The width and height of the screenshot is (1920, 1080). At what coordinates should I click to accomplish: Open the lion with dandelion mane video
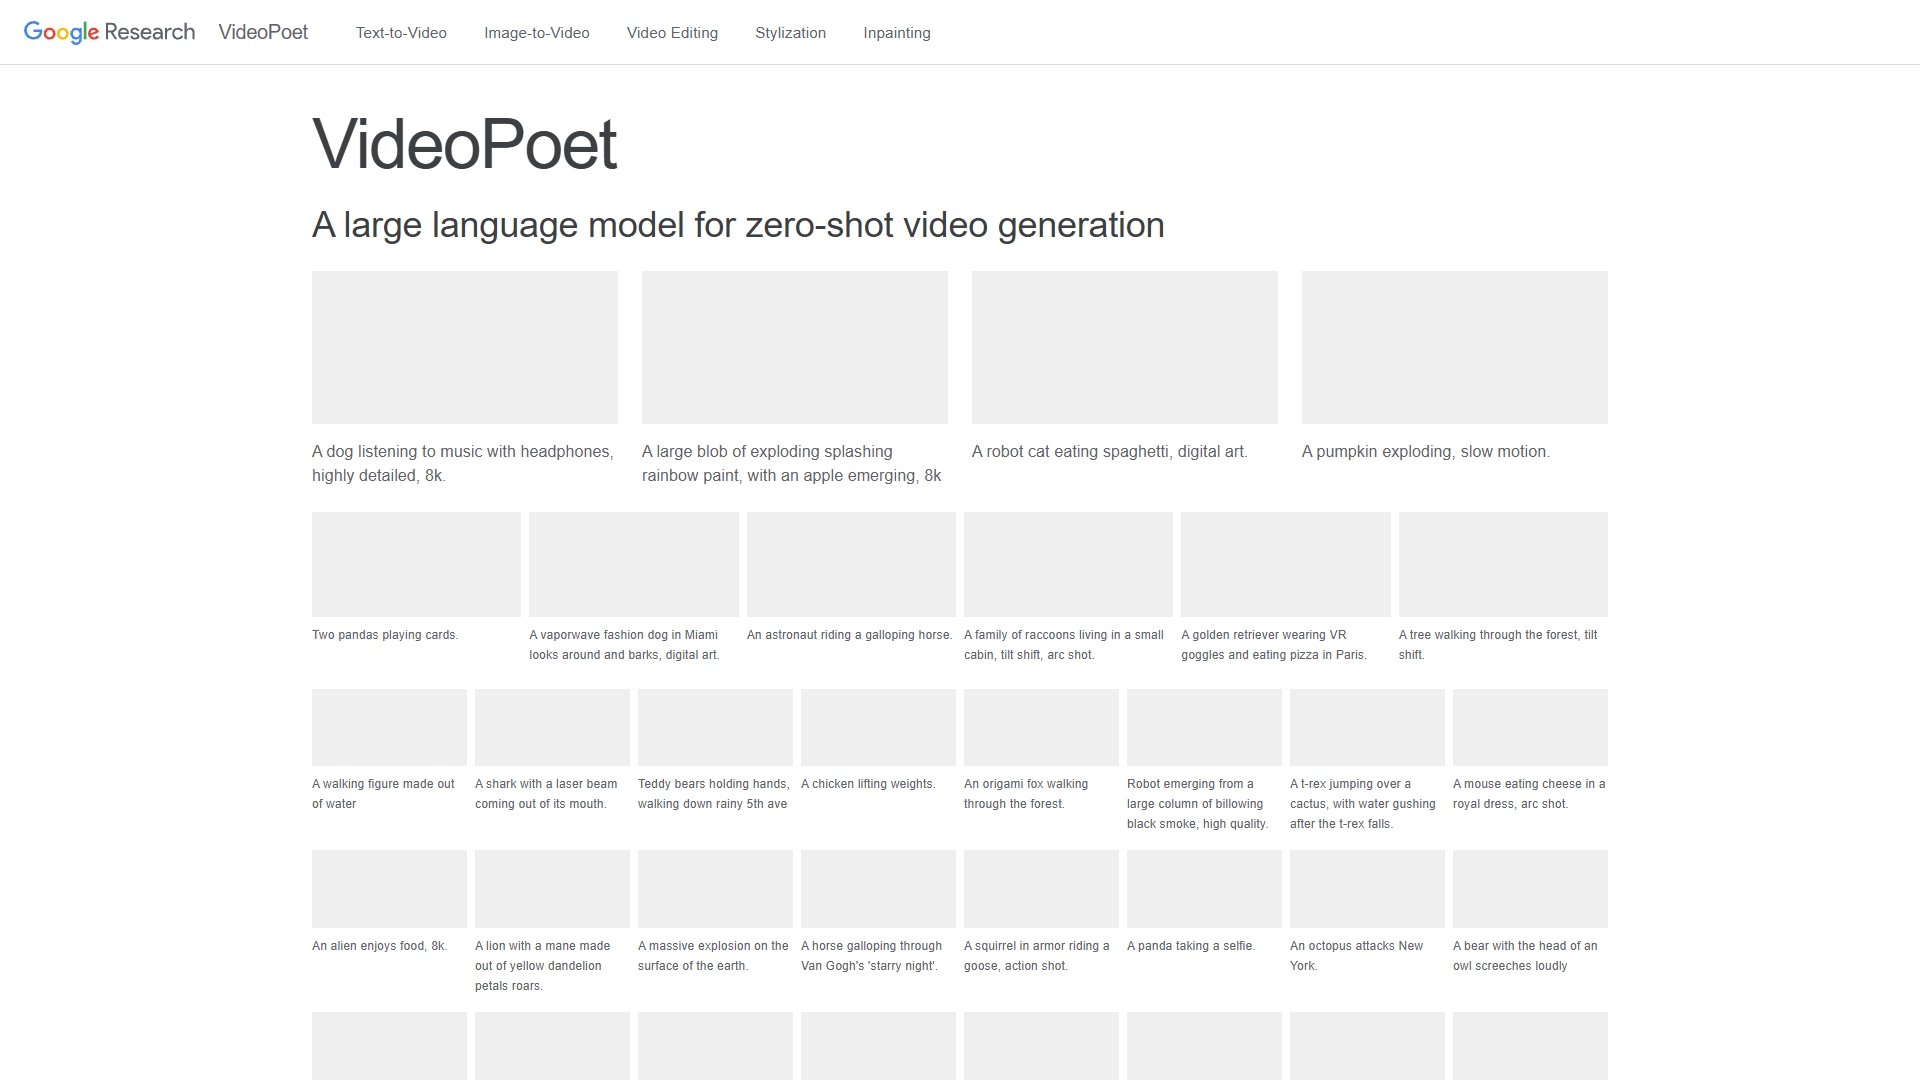(552, 889)
